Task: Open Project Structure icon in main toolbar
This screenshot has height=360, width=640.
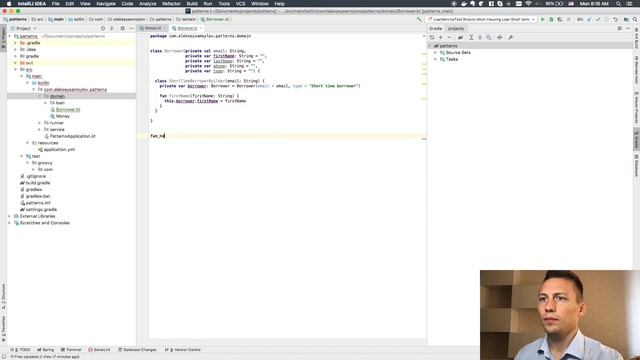Action: pos(626,19)
